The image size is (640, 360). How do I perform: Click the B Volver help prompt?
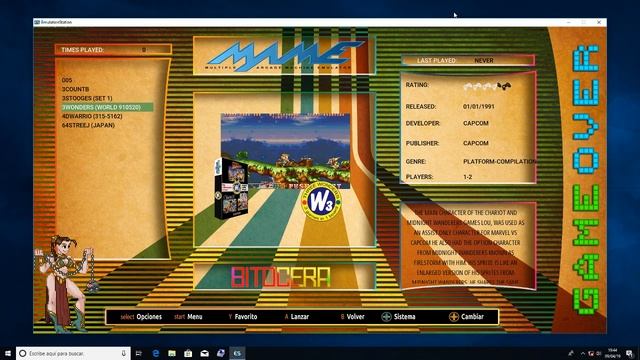pyautogui.click(x=352, y=317)
